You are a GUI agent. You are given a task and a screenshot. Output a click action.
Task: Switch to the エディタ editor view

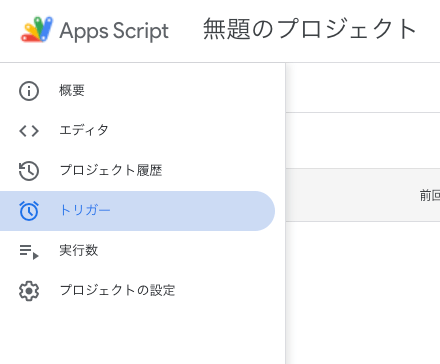137,131
